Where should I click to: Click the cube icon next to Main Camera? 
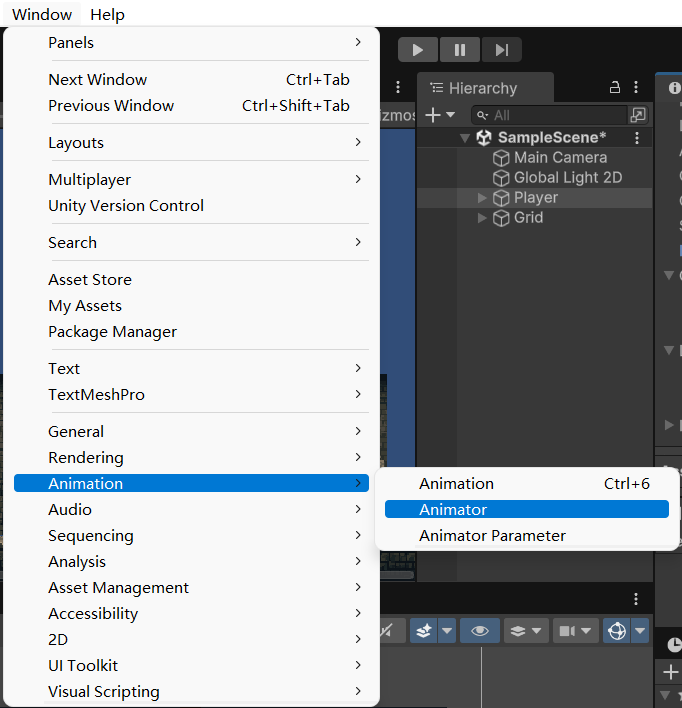[x=501, y=158]
